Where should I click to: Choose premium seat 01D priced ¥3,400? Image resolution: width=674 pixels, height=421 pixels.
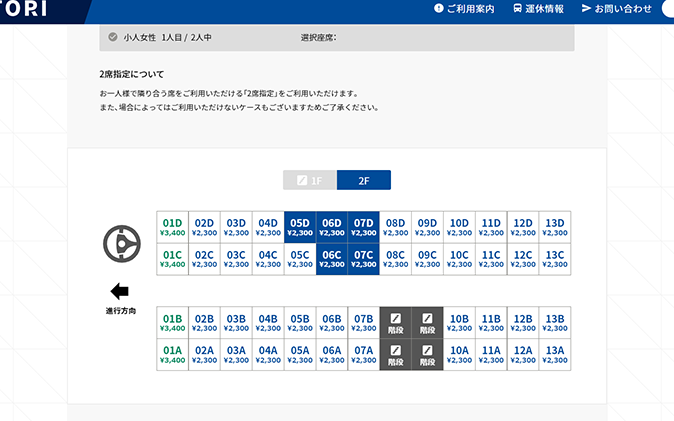pyautogui.click(x=172, y=227)
